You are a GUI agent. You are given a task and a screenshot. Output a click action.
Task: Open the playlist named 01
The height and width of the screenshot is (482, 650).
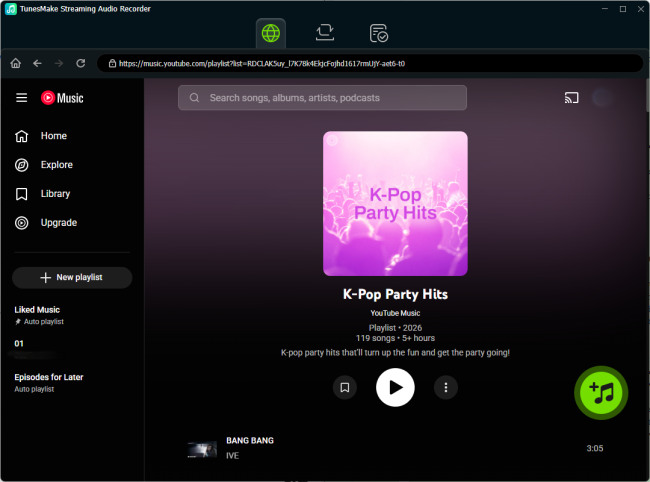19,344
